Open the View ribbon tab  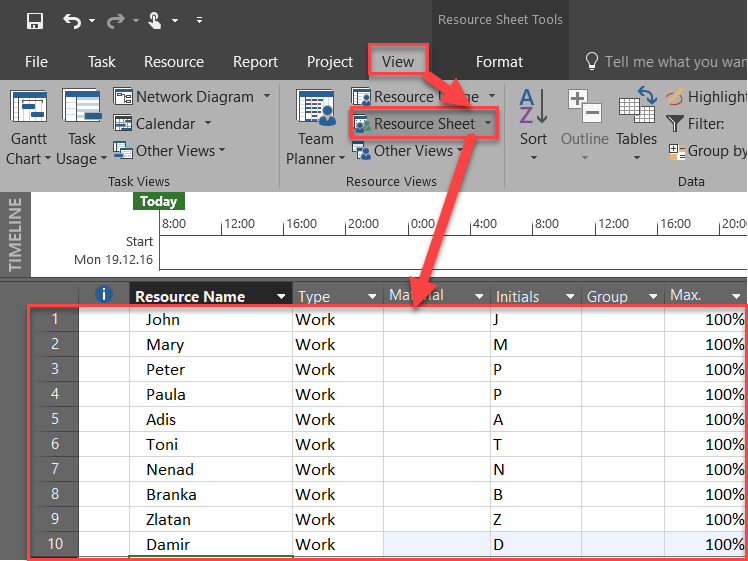[x=398, y=62]
